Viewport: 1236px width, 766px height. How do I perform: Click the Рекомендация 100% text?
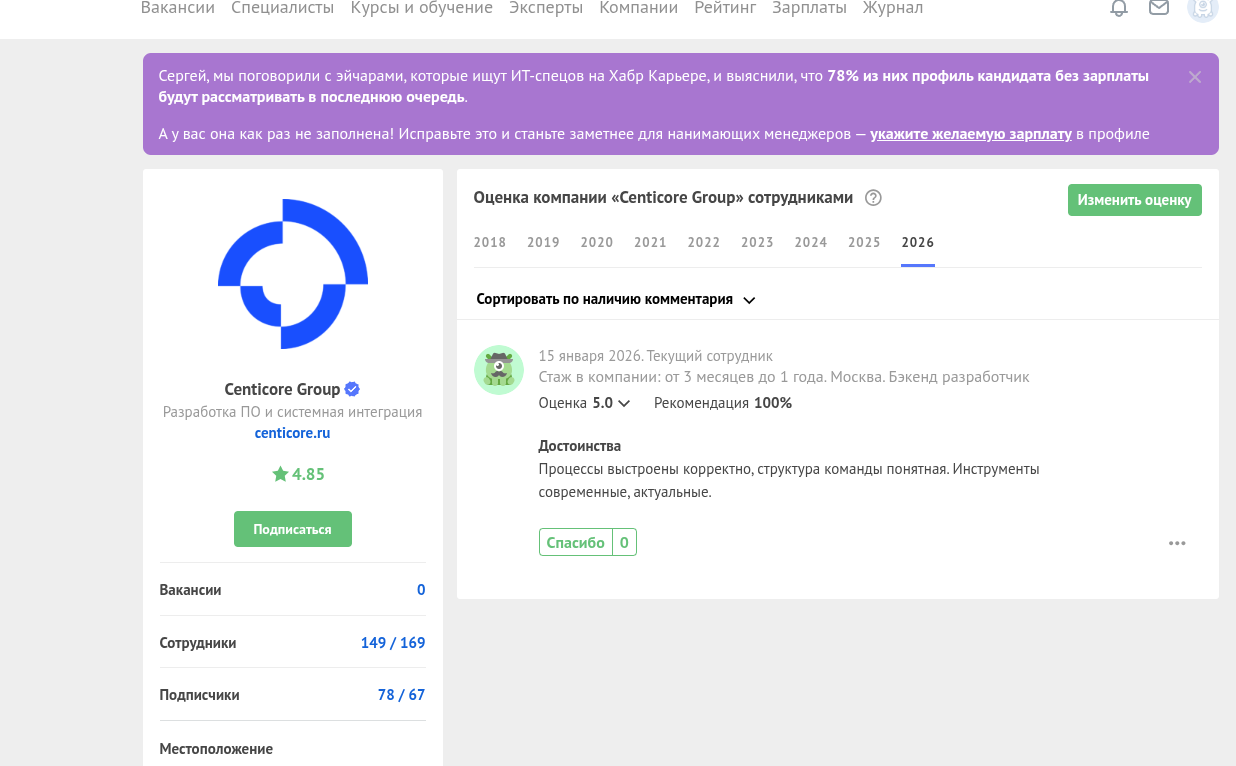723,403
